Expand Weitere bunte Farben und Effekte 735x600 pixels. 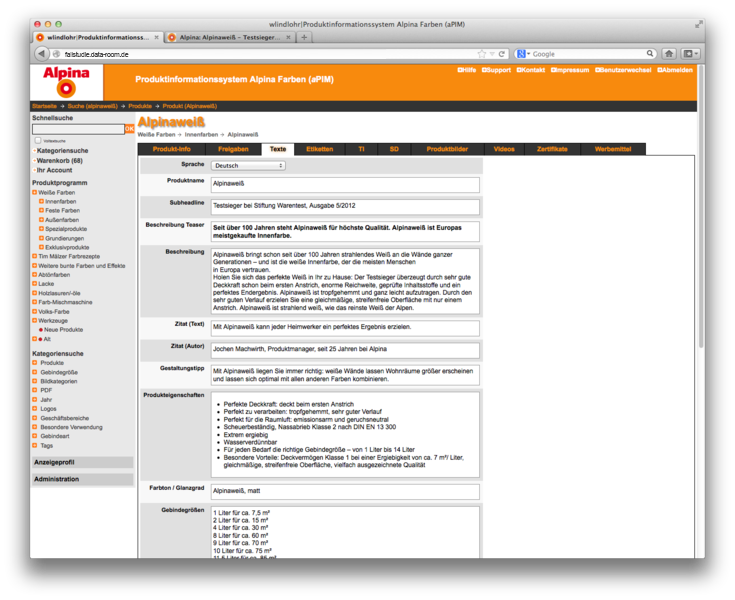[35, 265]
